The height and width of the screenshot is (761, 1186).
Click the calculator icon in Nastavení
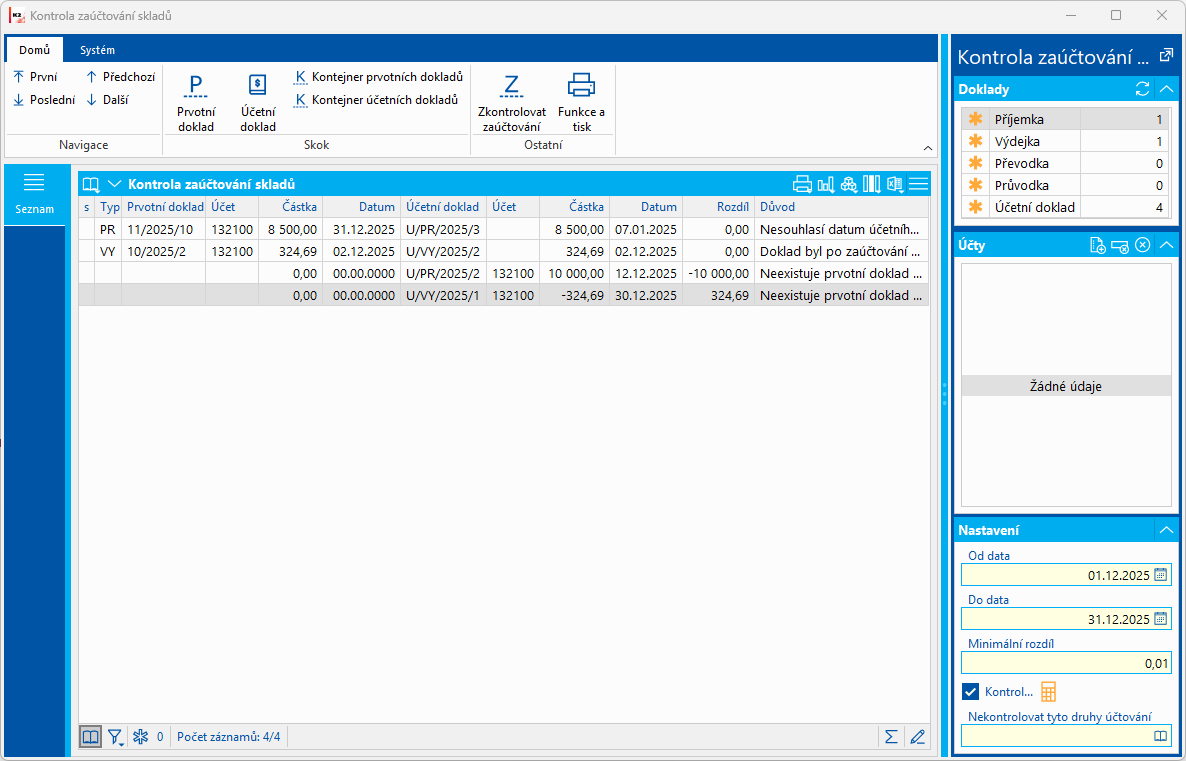[1048, 691]
